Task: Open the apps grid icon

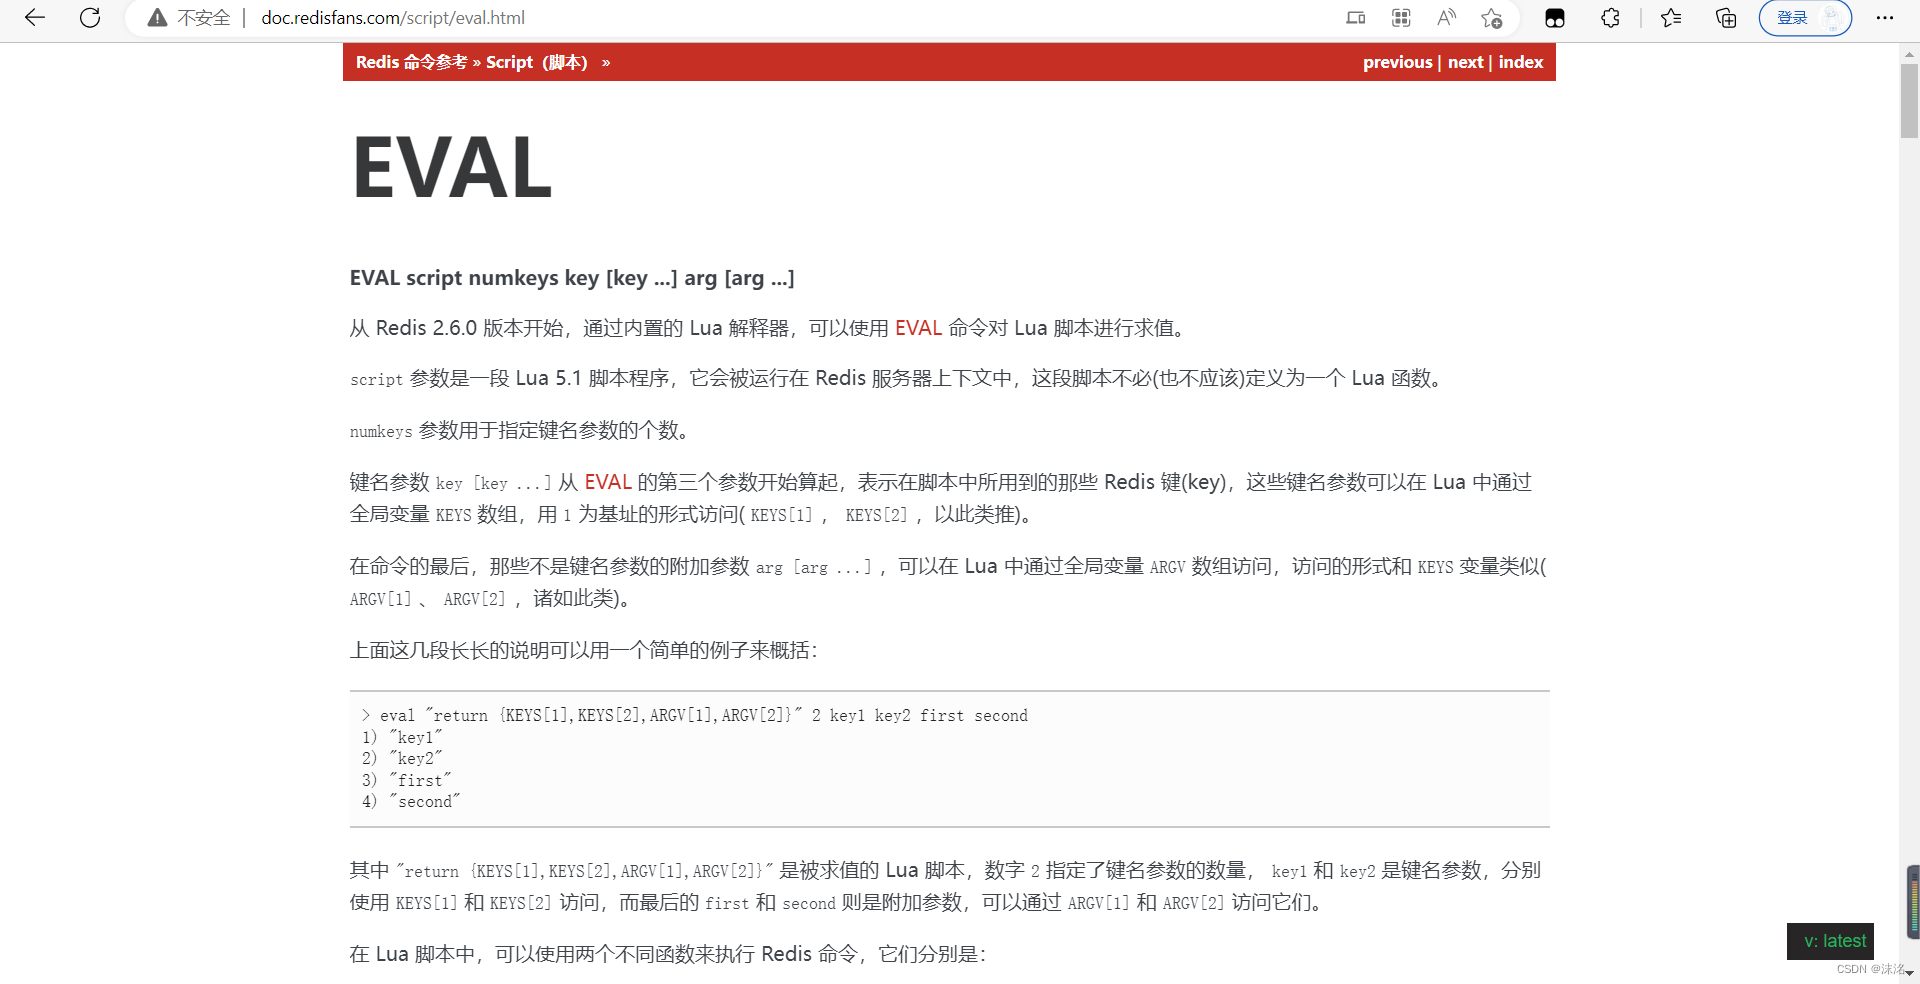Action: tap(1399, 17)
